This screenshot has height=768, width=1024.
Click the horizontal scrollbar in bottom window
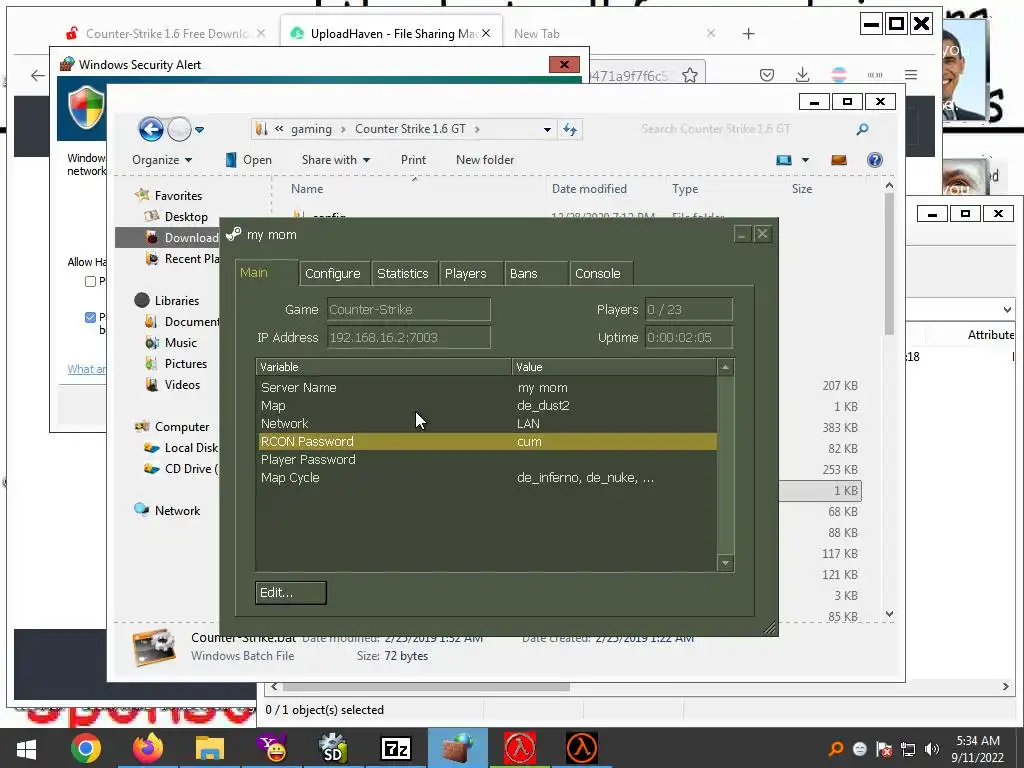[426, 687]
